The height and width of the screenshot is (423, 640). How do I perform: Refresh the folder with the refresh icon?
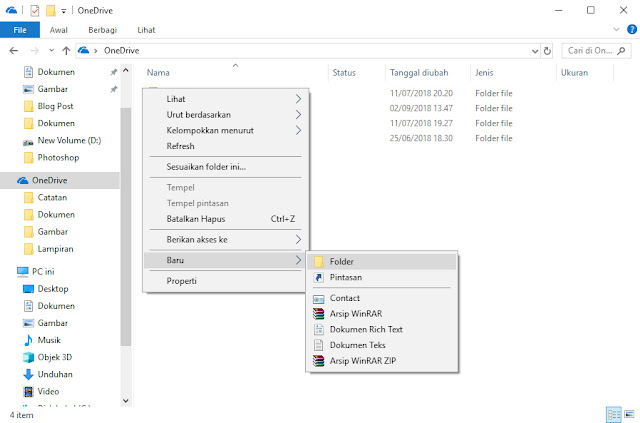(547, 51)
